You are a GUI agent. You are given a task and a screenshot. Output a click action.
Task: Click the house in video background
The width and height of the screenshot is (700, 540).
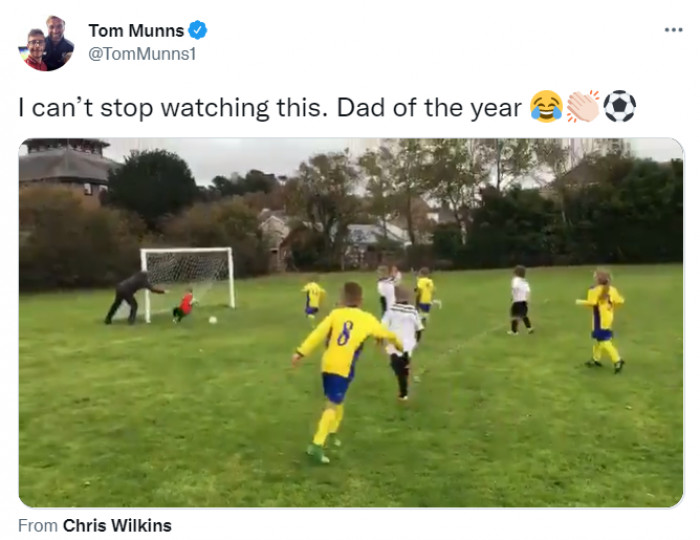pyautogui.click(x=65, y=165)
